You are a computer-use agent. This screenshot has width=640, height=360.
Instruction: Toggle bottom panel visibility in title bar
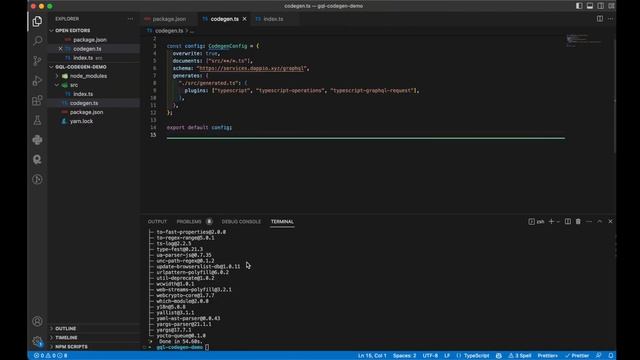590,6
